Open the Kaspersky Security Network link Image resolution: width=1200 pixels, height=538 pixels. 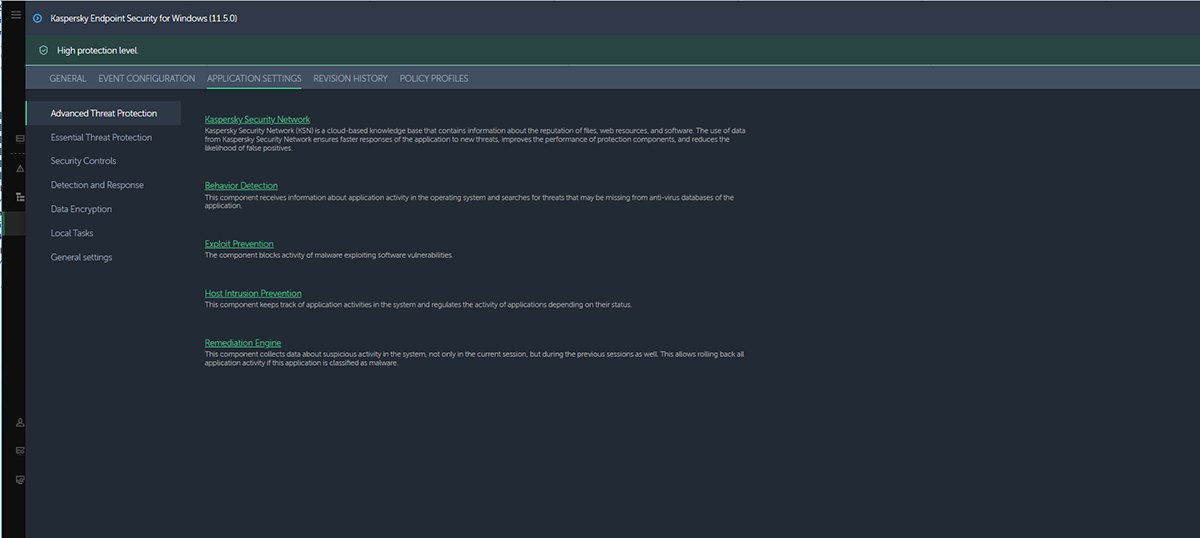pyautogui.click(x=257, y=120)
